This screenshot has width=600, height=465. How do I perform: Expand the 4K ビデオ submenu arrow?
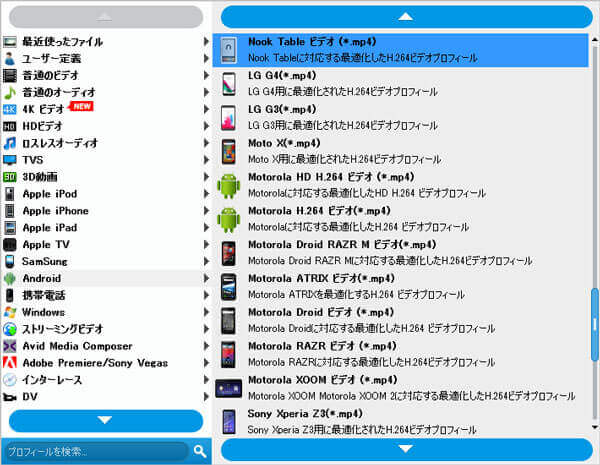206,109
